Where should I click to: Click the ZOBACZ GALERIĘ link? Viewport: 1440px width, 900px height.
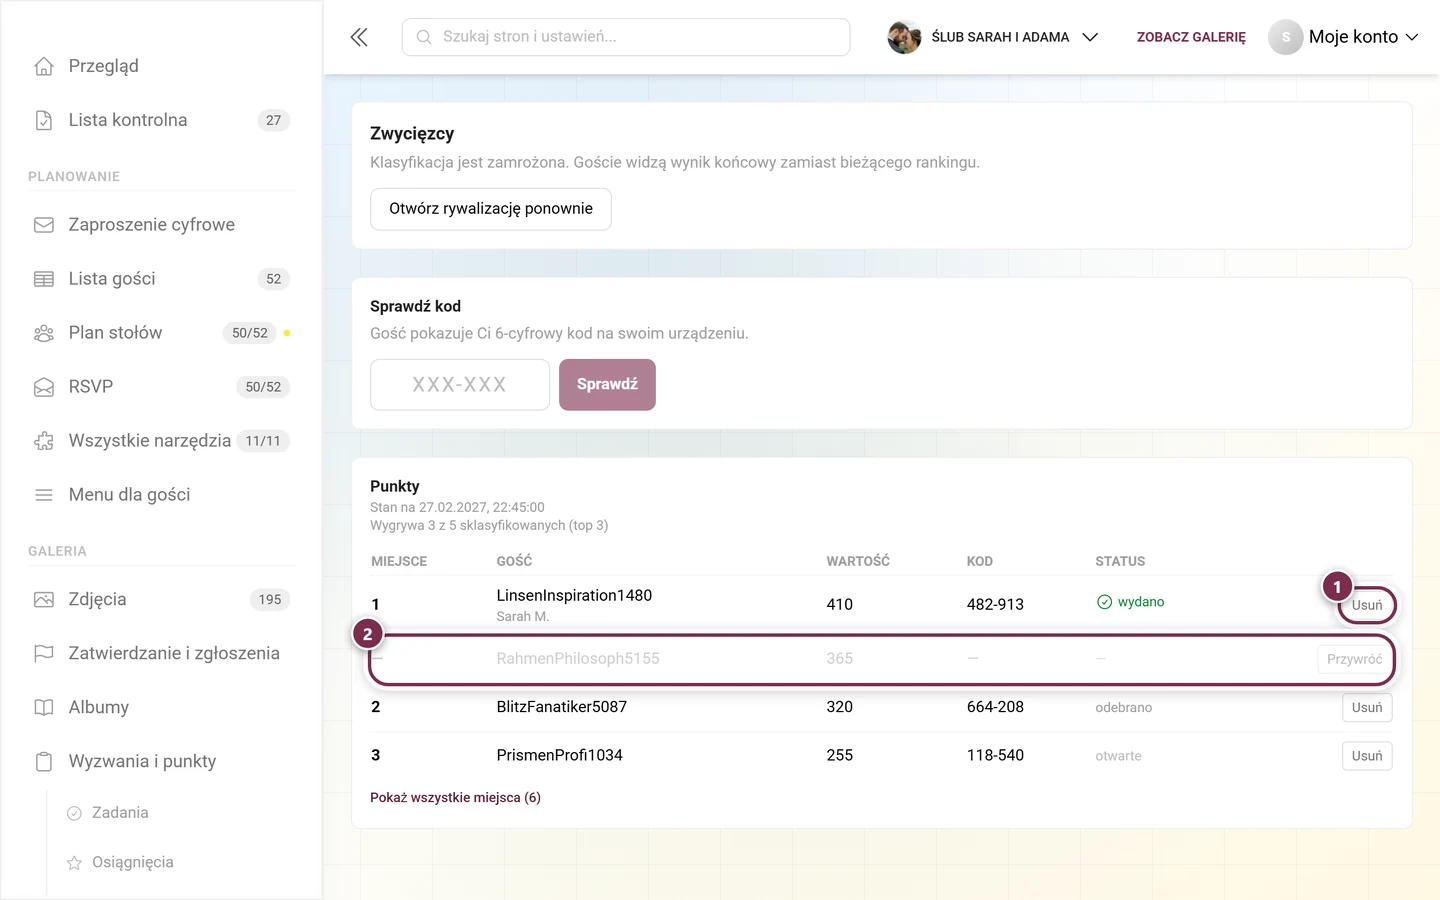tap(1191, 37)
